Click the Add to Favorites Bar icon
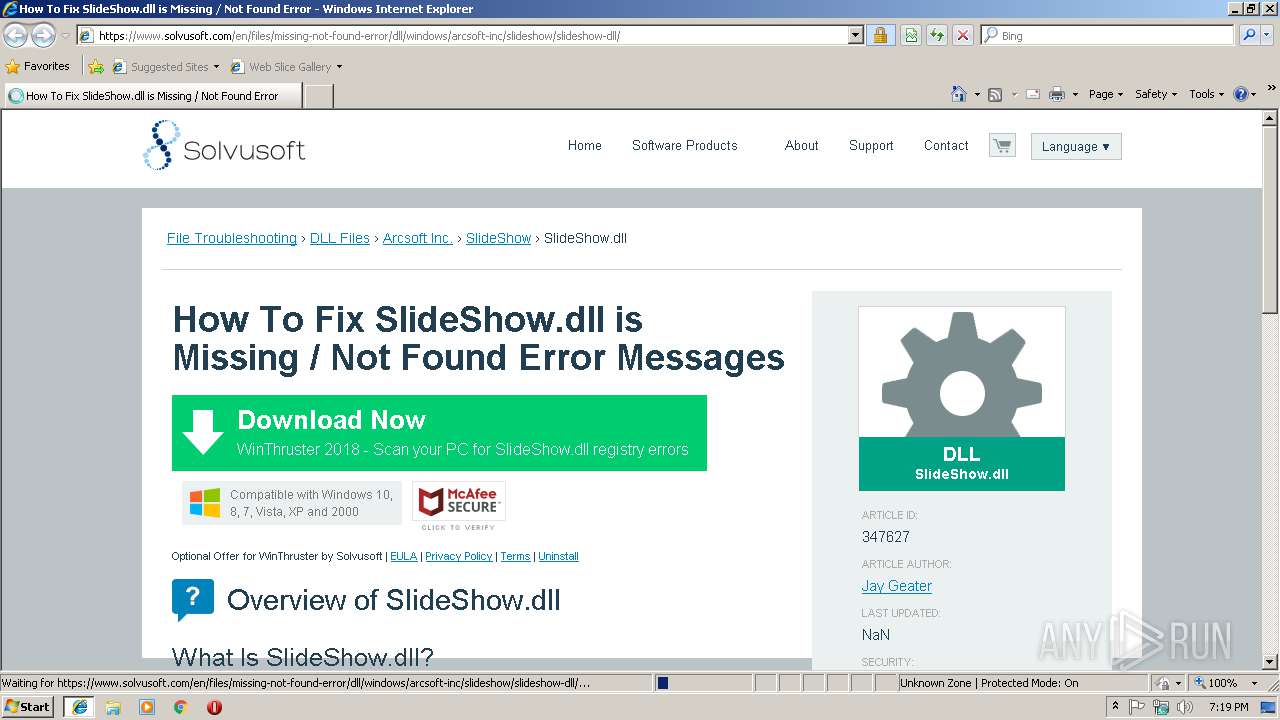The image size is (1280, 720). point(96,67)
